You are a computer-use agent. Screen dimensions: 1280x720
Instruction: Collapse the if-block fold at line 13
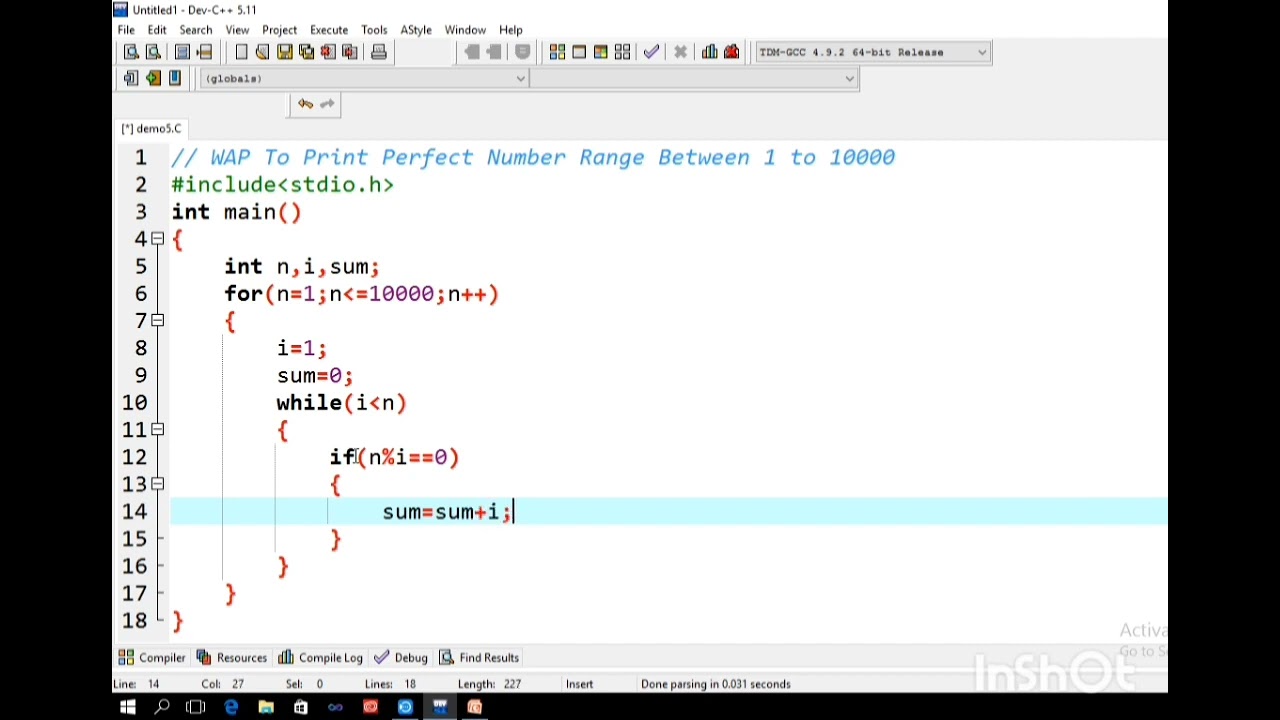(x=157, y=484)
